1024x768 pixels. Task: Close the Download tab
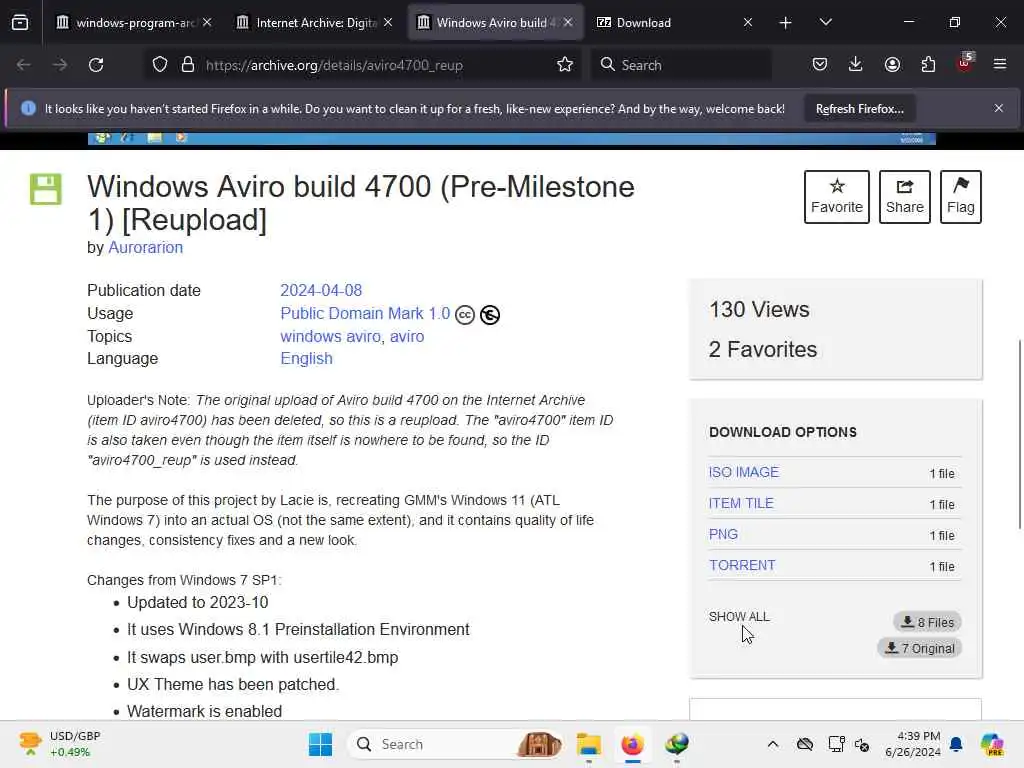click(x=748, y=23)
